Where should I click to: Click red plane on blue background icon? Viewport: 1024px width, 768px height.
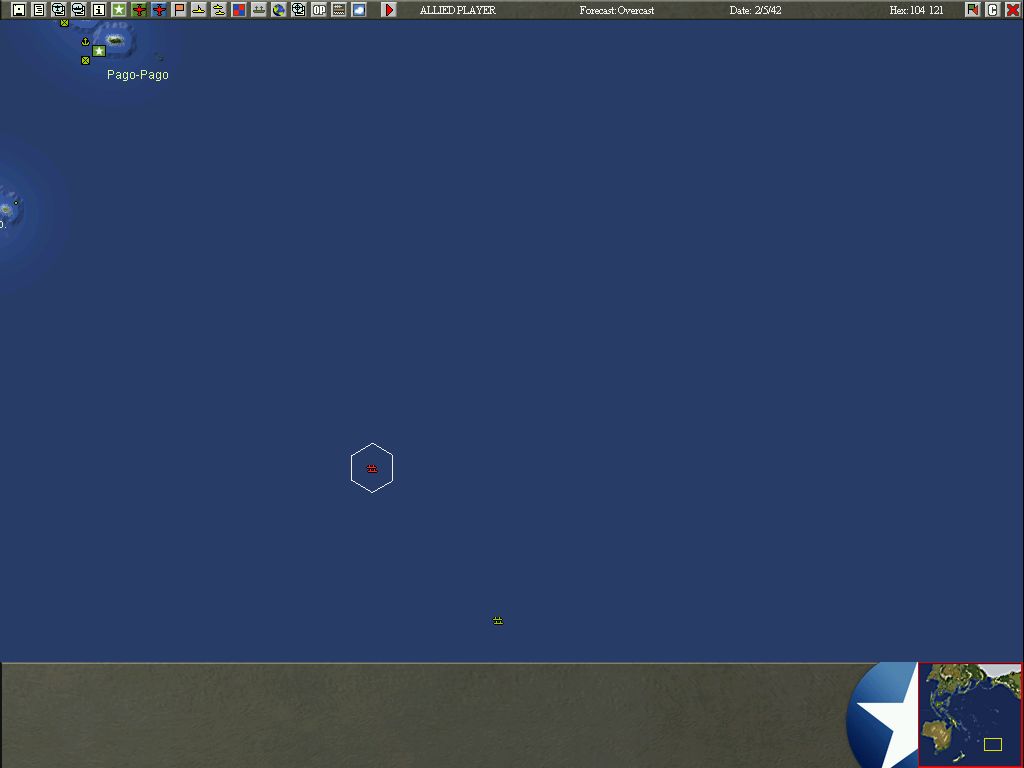[x=159, y=10]
